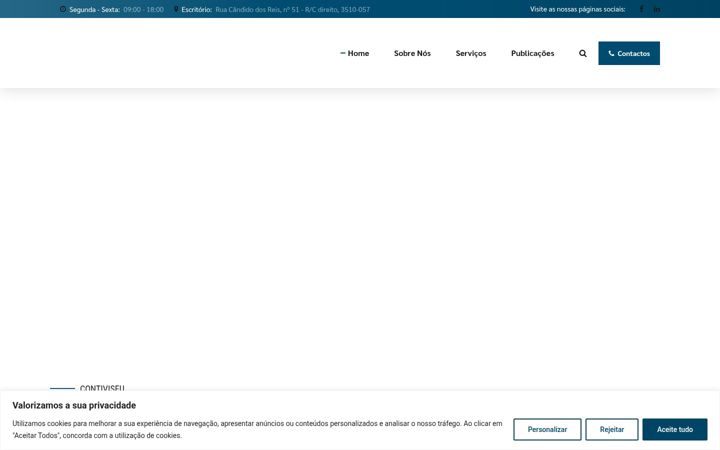
Task: Open the Publicações menu item
Action: 533,53
